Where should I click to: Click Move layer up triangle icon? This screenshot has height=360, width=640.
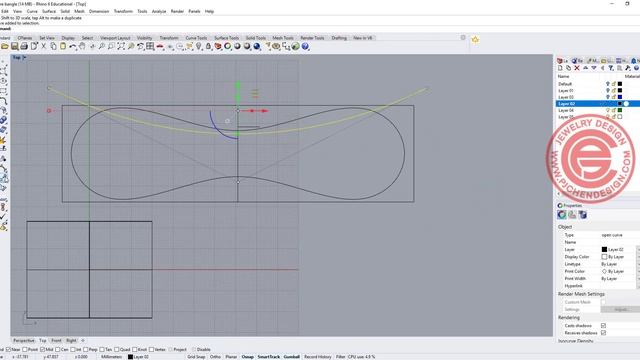click(x=585, y=68)
